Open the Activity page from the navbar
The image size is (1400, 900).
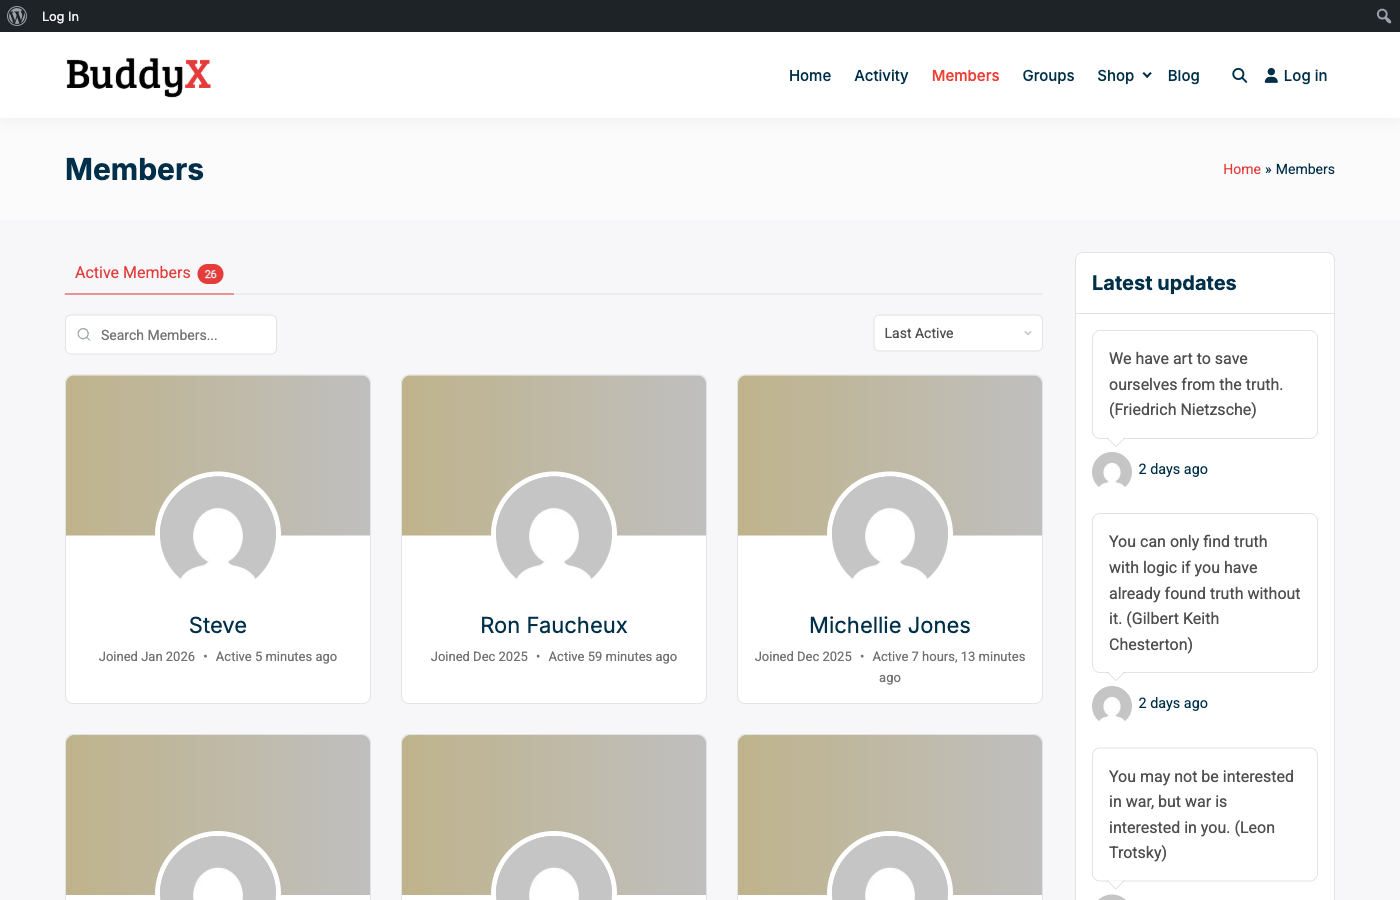coord(881,75)
